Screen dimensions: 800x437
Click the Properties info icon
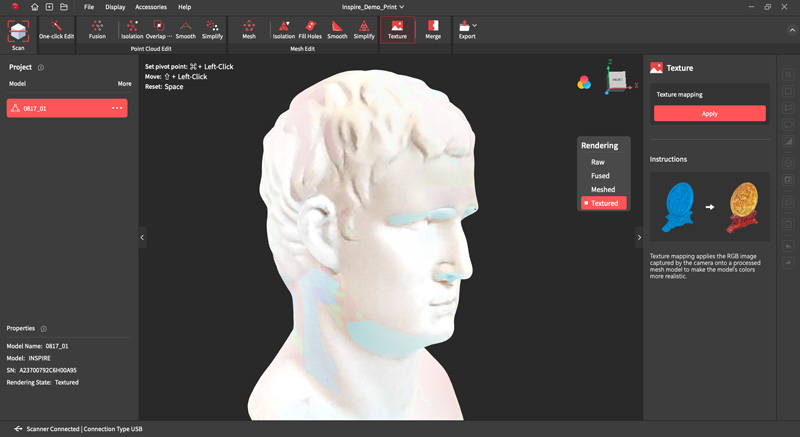(43, 329)
